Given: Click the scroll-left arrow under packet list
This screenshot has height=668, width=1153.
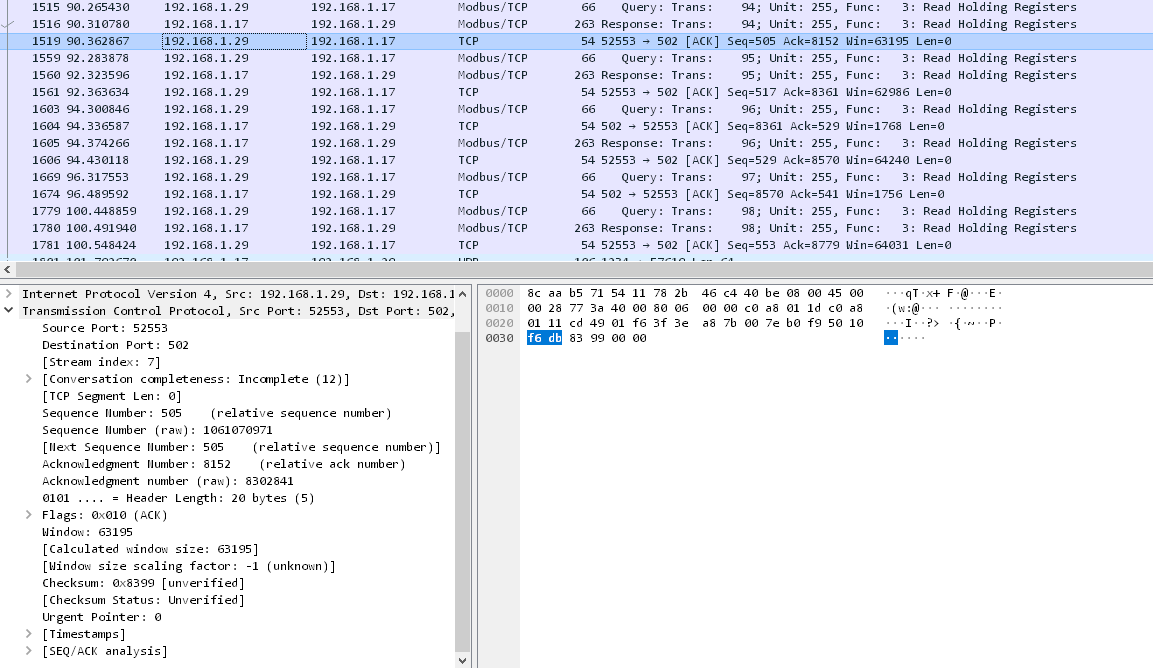Looking at the screenshot, I should pos(8,270).
